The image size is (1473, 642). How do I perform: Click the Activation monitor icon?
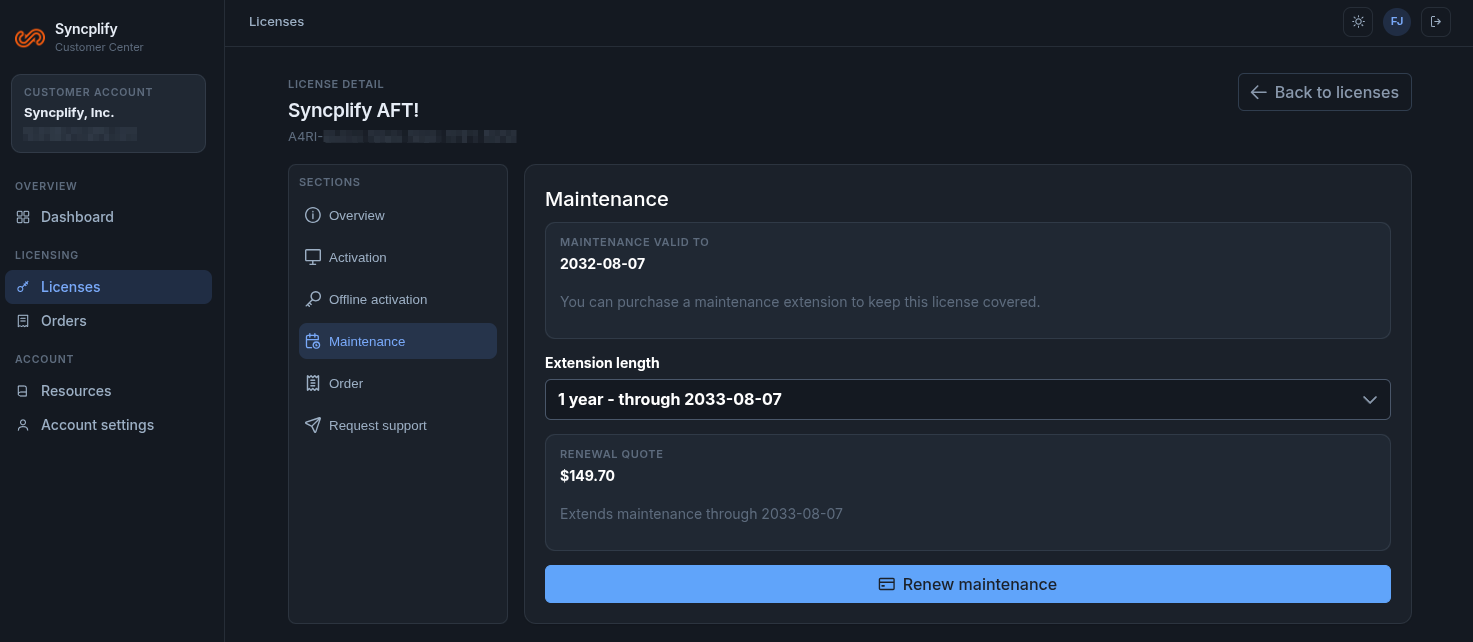pos(313,257)
